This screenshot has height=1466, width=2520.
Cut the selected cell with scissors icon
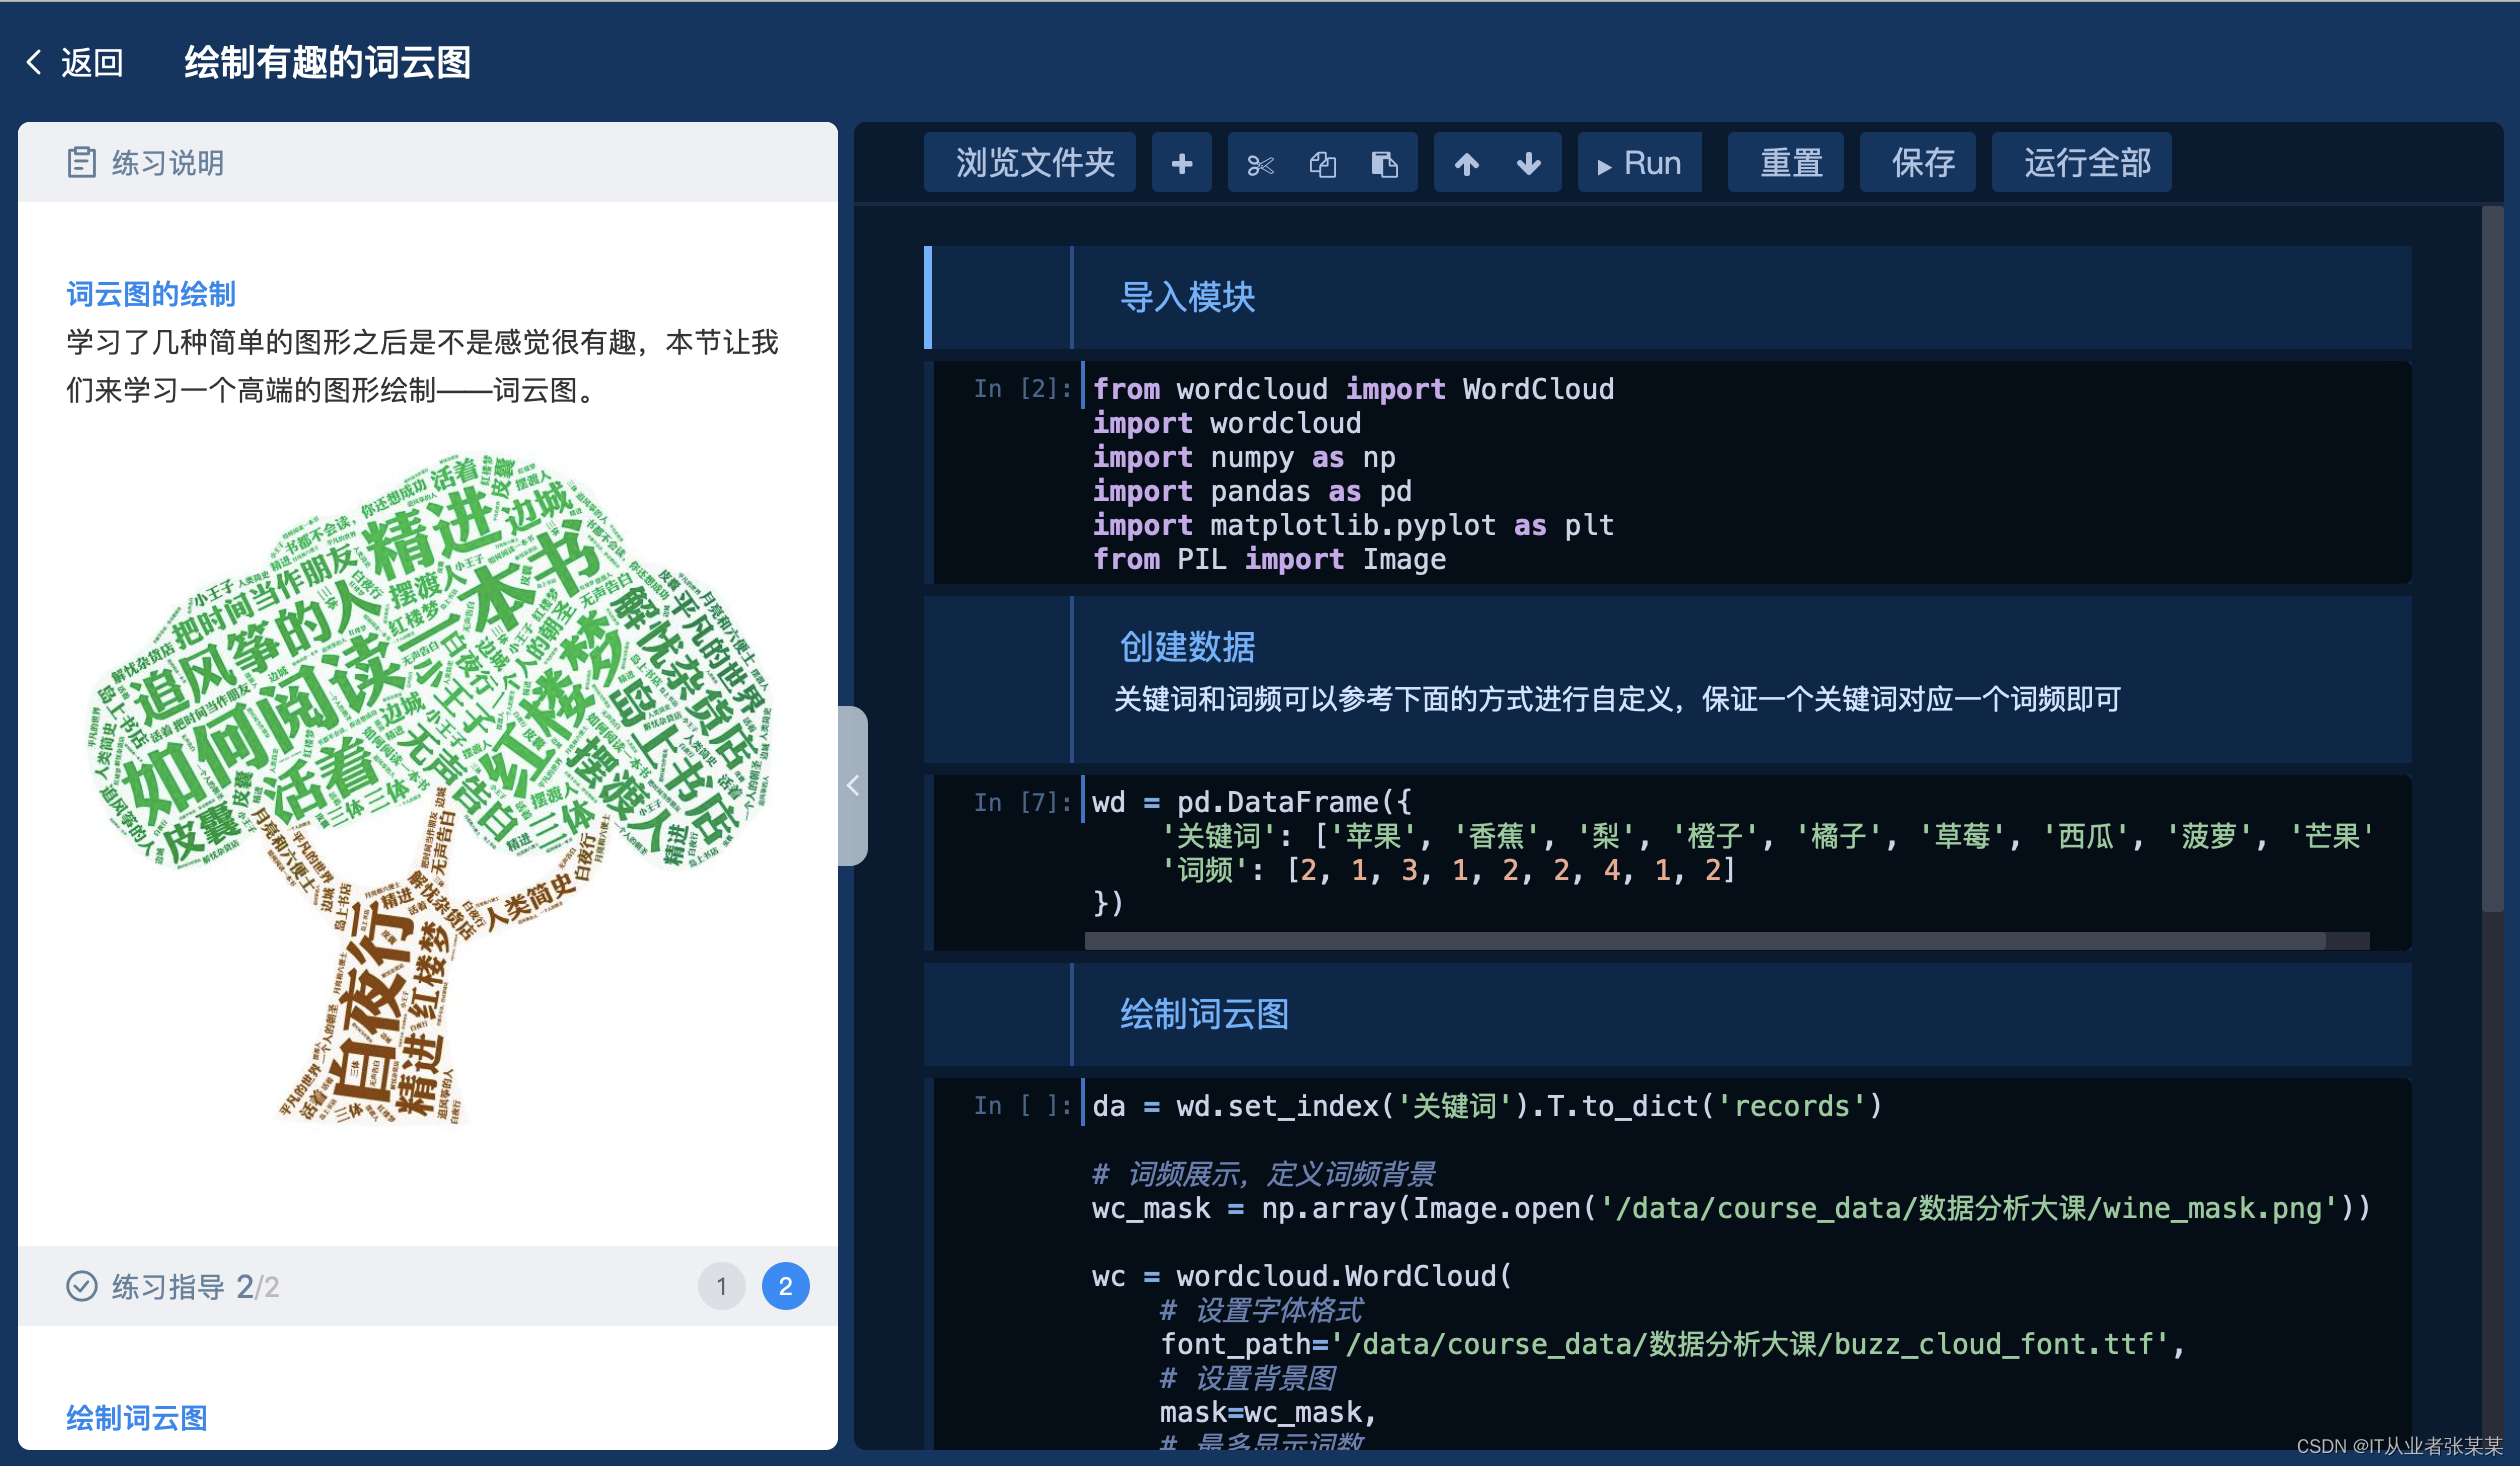[x=1261, y=162]
